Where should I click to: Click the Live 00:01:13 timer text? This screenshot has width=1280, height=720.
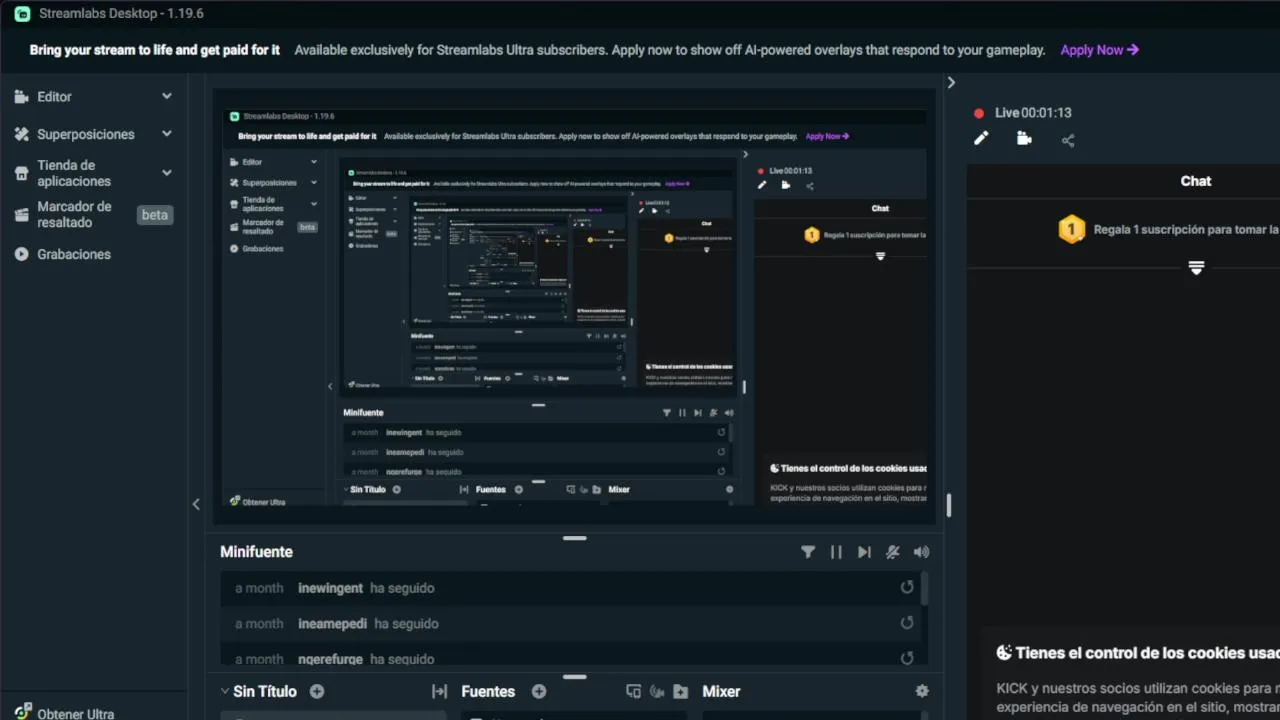click(x=1033, y=113)
